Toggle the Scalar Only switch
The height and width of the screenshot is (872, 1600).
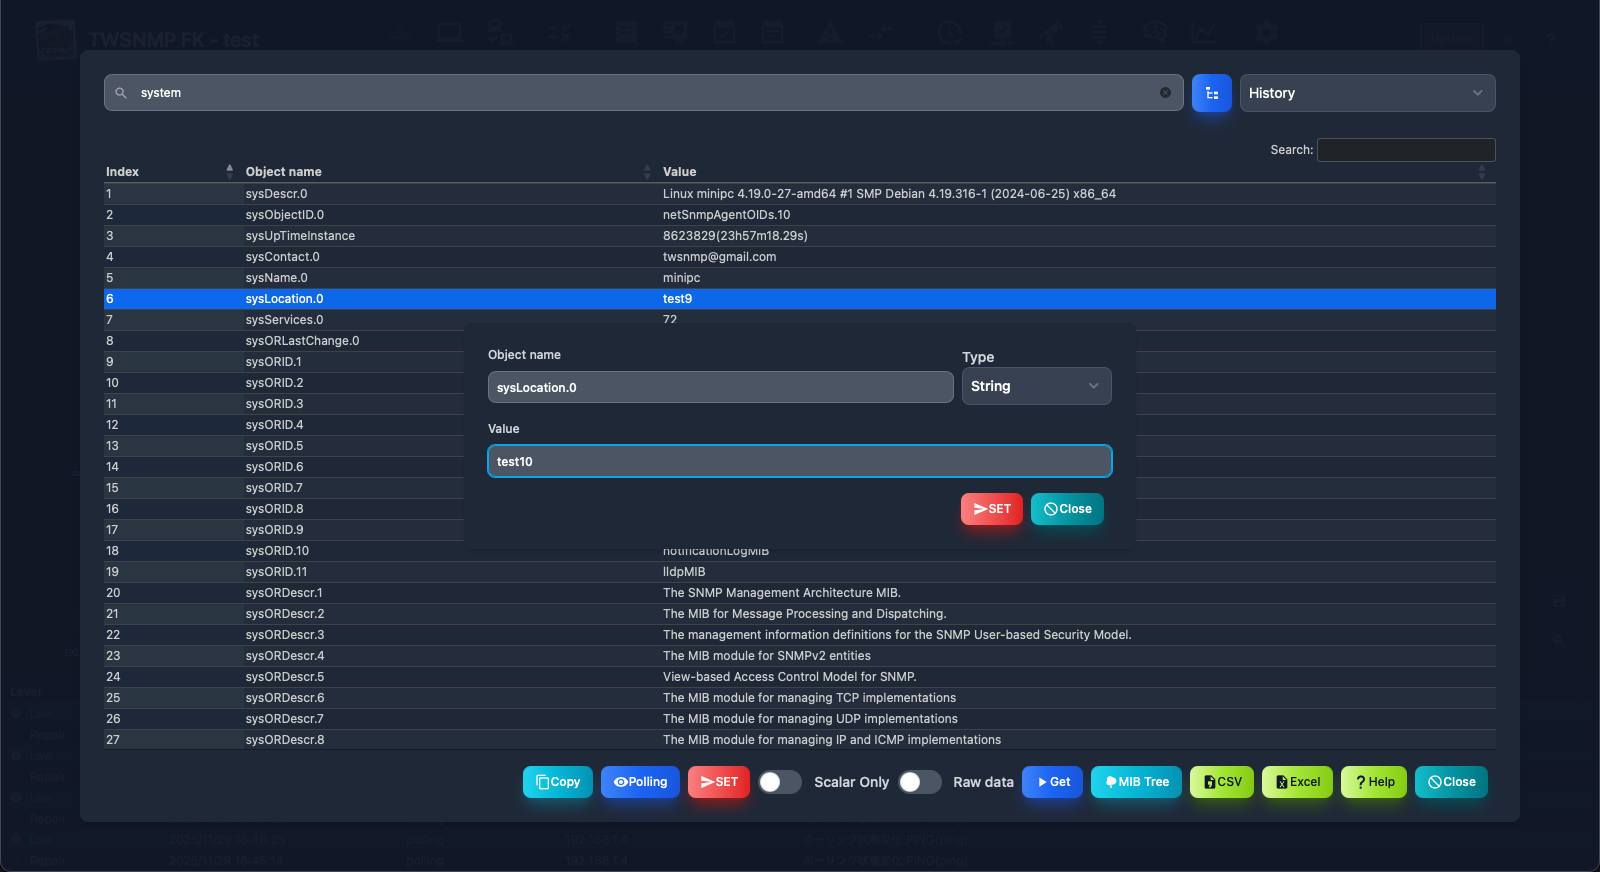click(780, 782)
